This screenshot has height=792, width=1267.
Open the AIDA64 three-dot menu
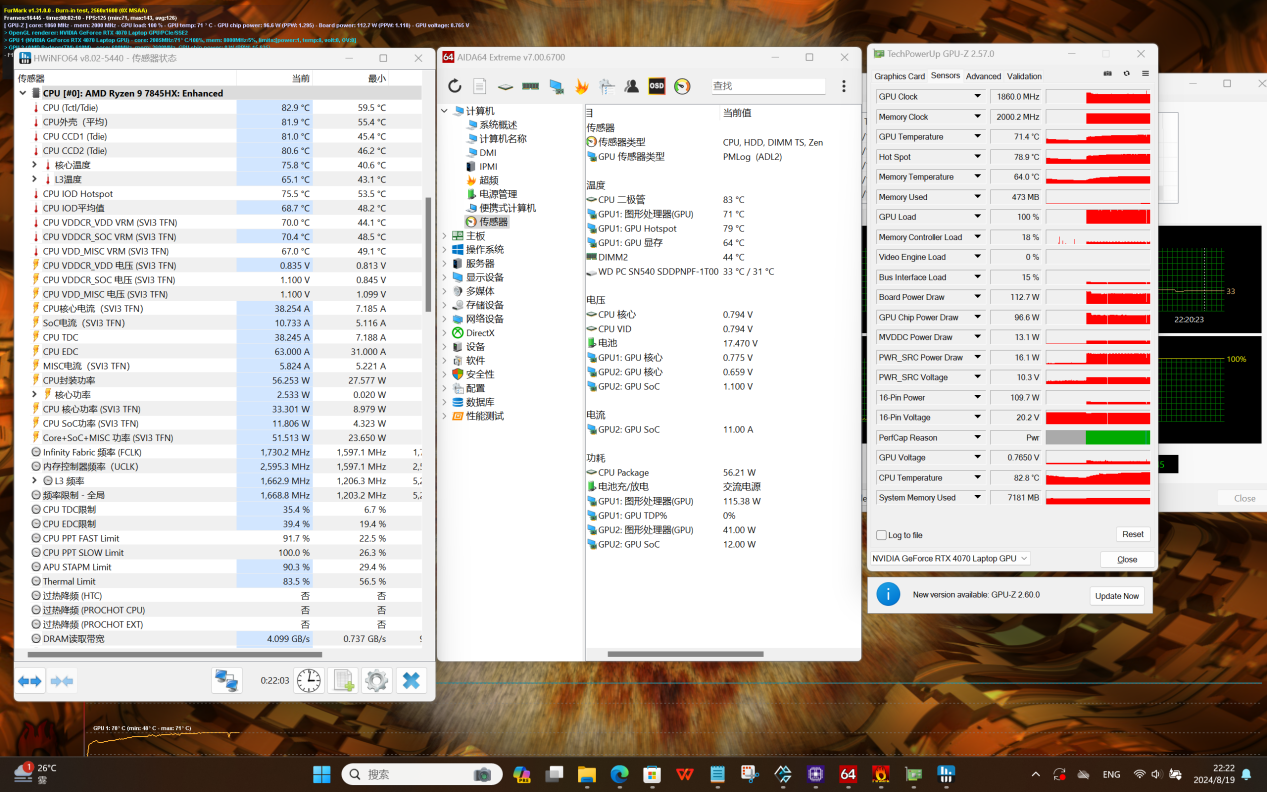point(844,86)
